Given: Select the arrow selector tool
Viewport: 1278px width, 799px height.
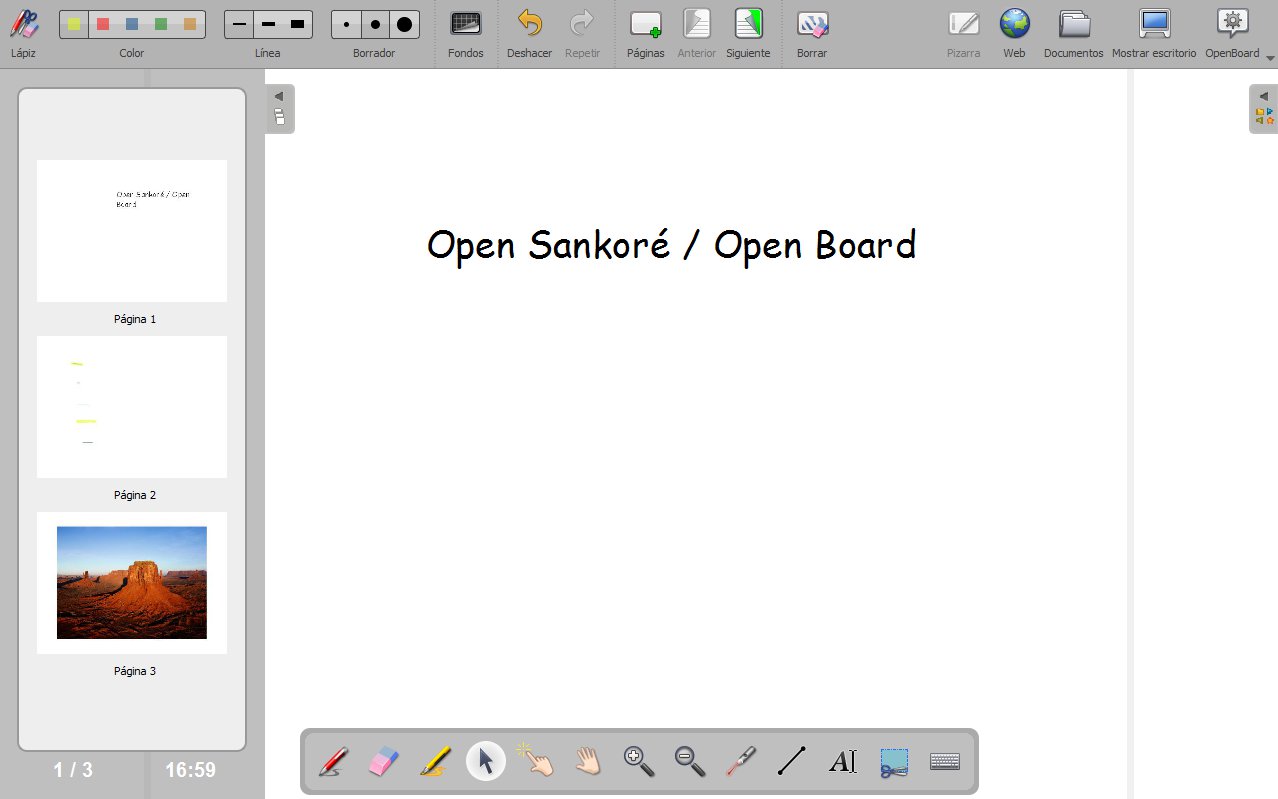Looking at the screenshot, I should pos(486,762).
